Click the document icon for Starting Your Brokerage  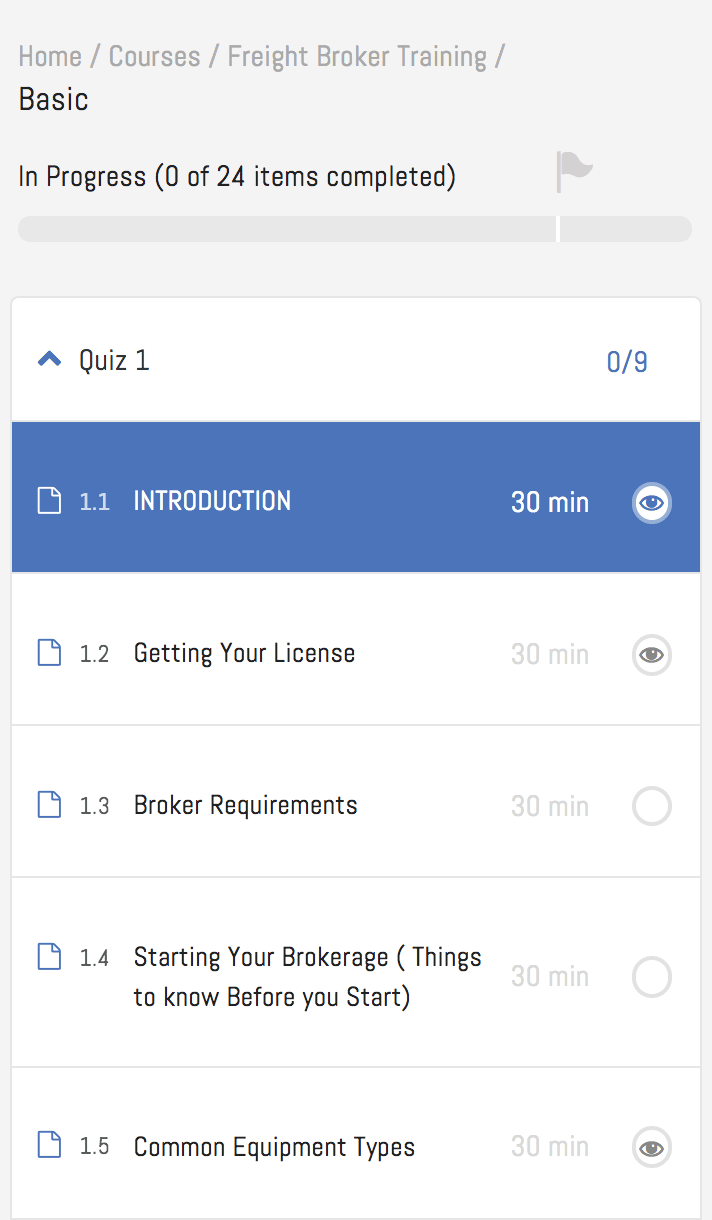click(49, 957)
